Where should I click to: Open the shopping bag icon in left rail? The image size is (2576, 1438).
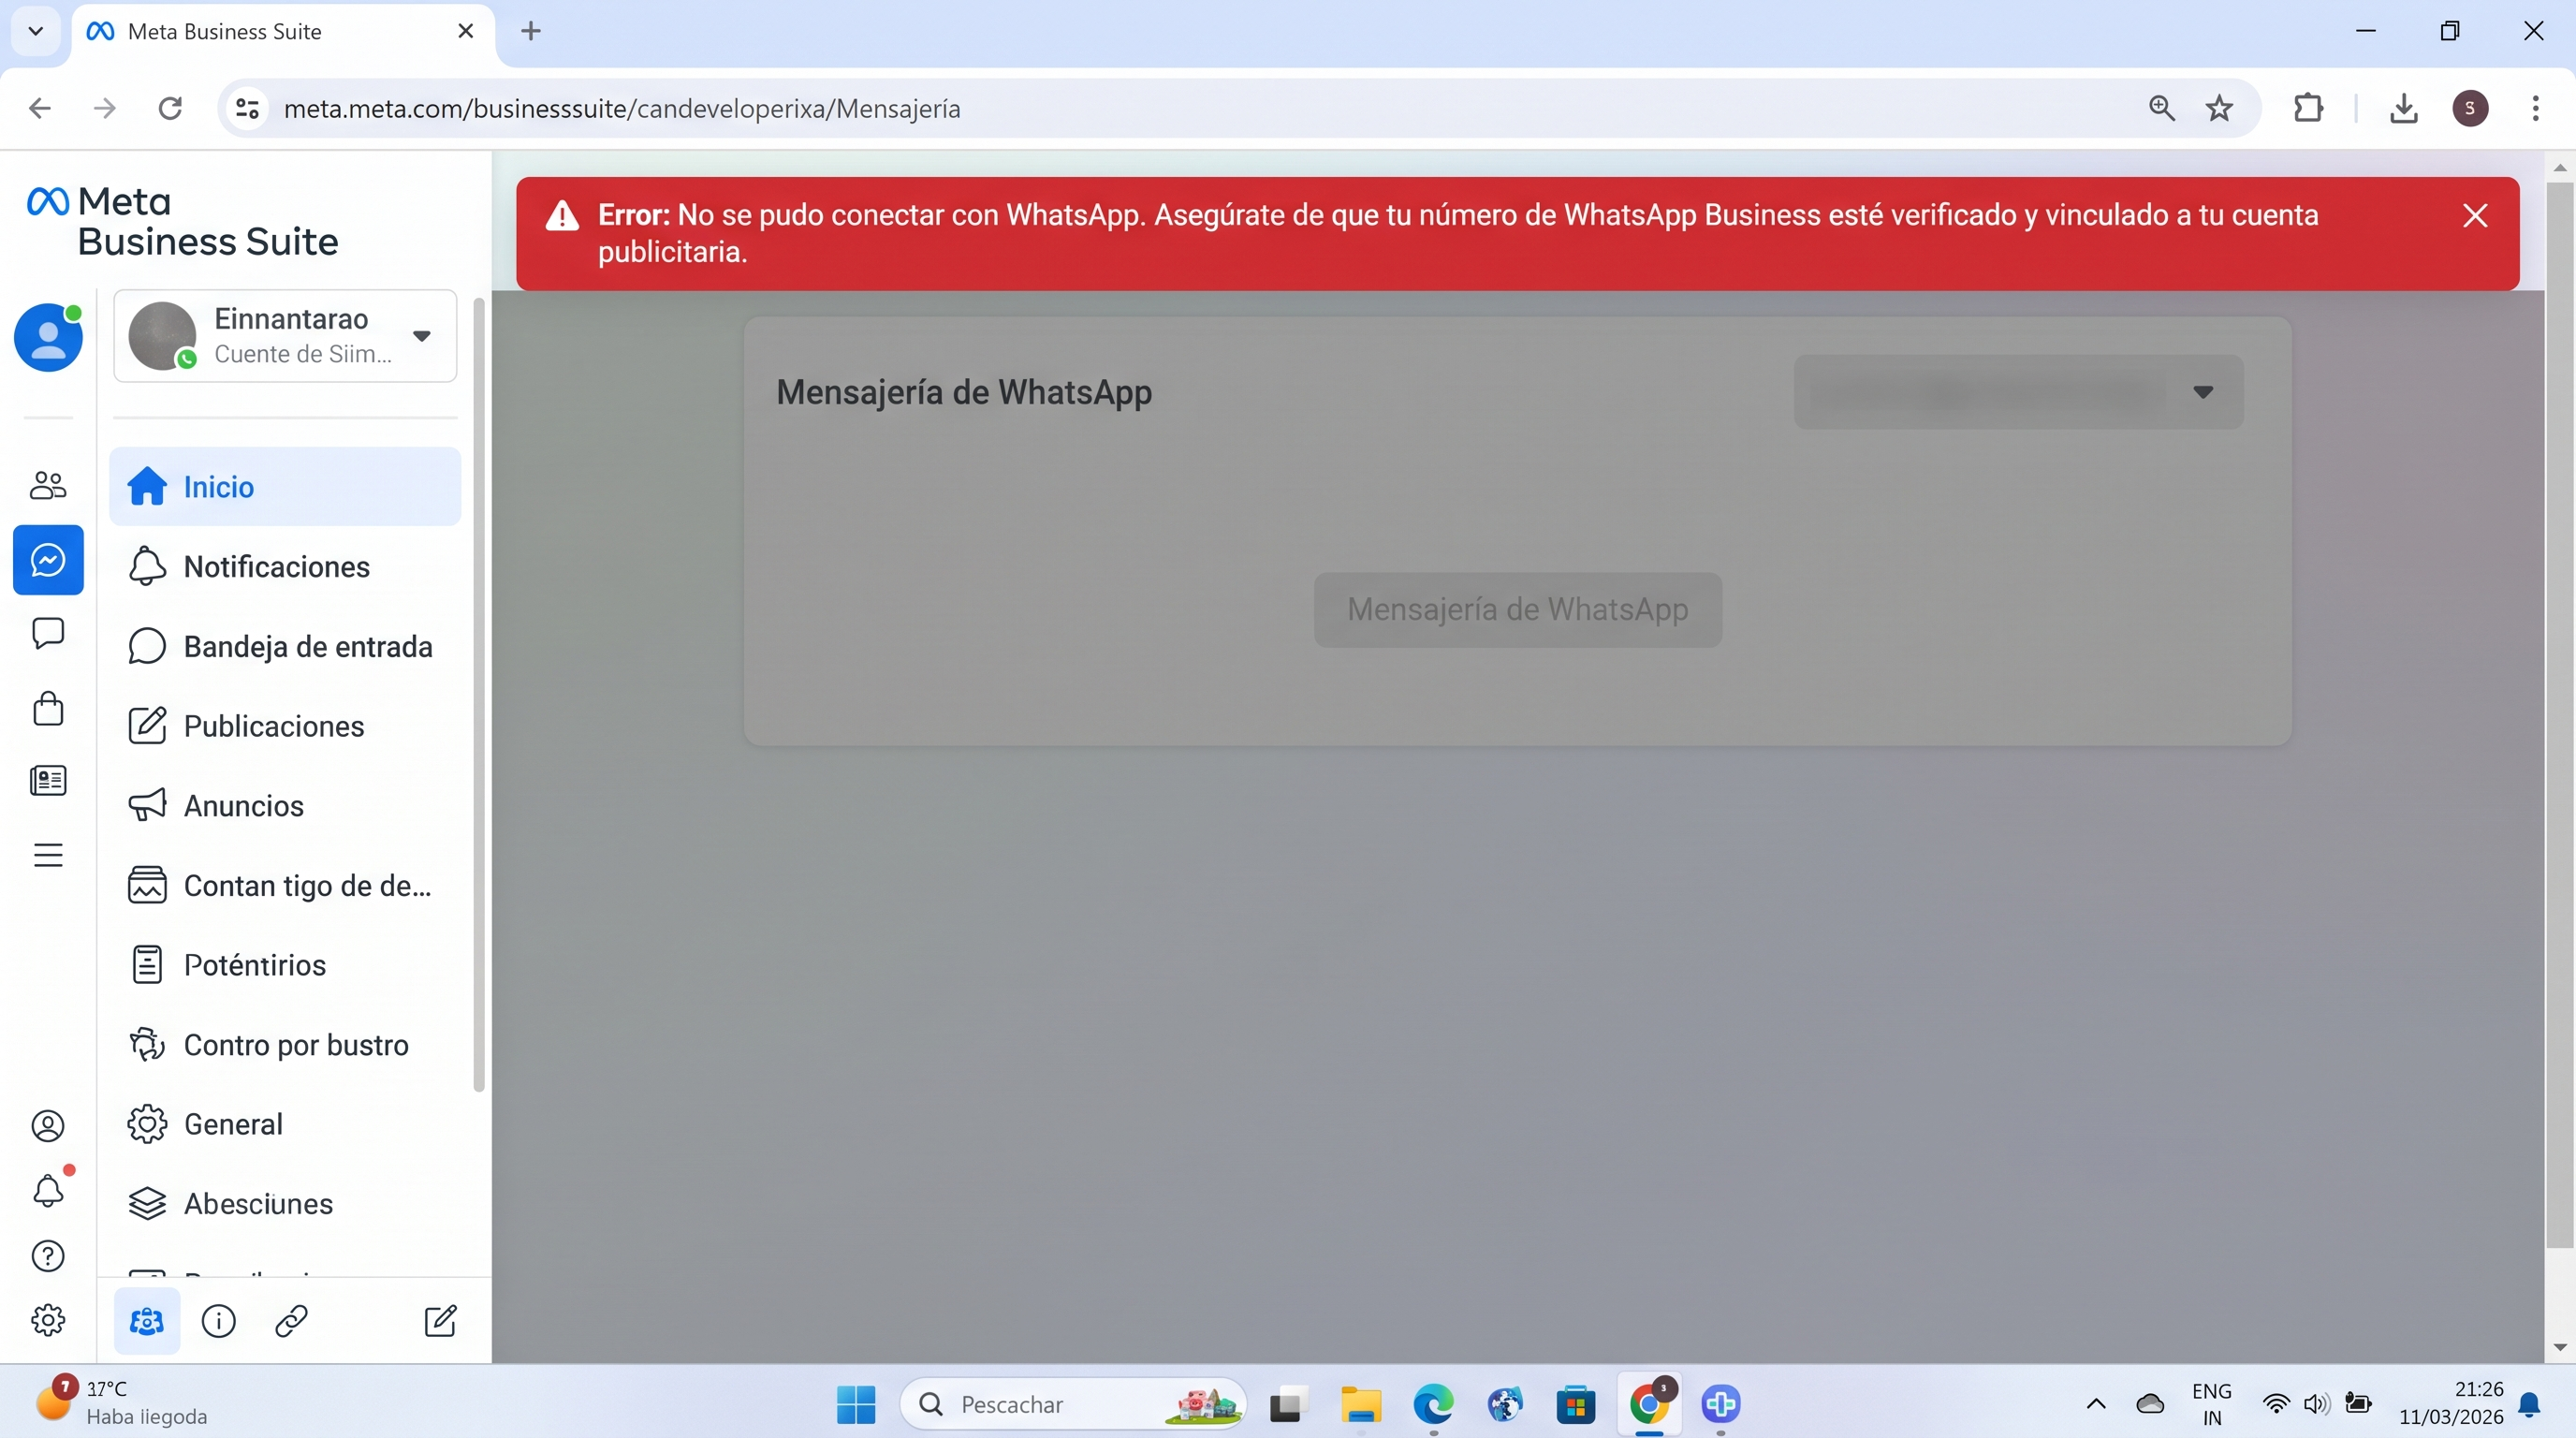coord(48,708)
